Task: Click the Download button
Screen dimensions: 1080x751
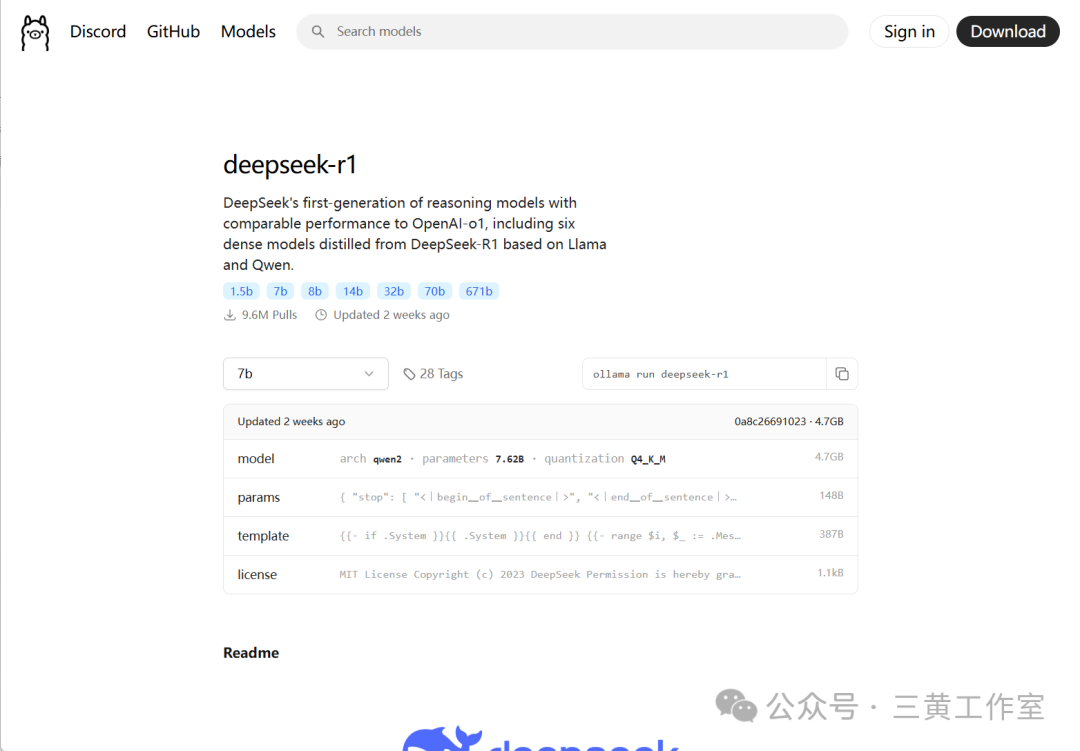Action: 1008,32
